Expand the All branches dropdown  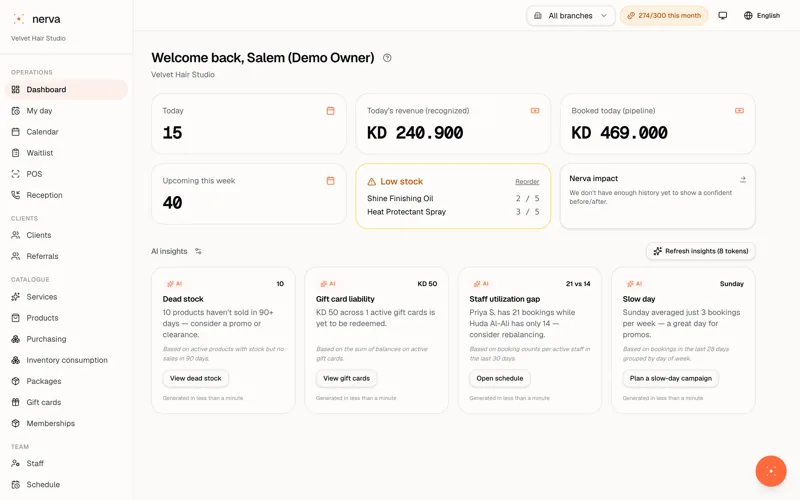[570, 16]
